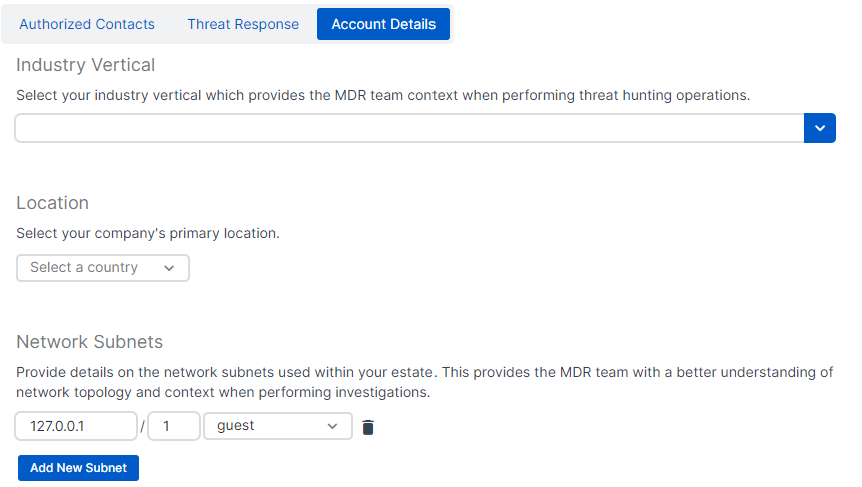This screenshot has height=487, width=862.
Task: Delete the 127.0.0.1 subnet with trash icon
Action: pyautogui.click(x=368, y=427)
